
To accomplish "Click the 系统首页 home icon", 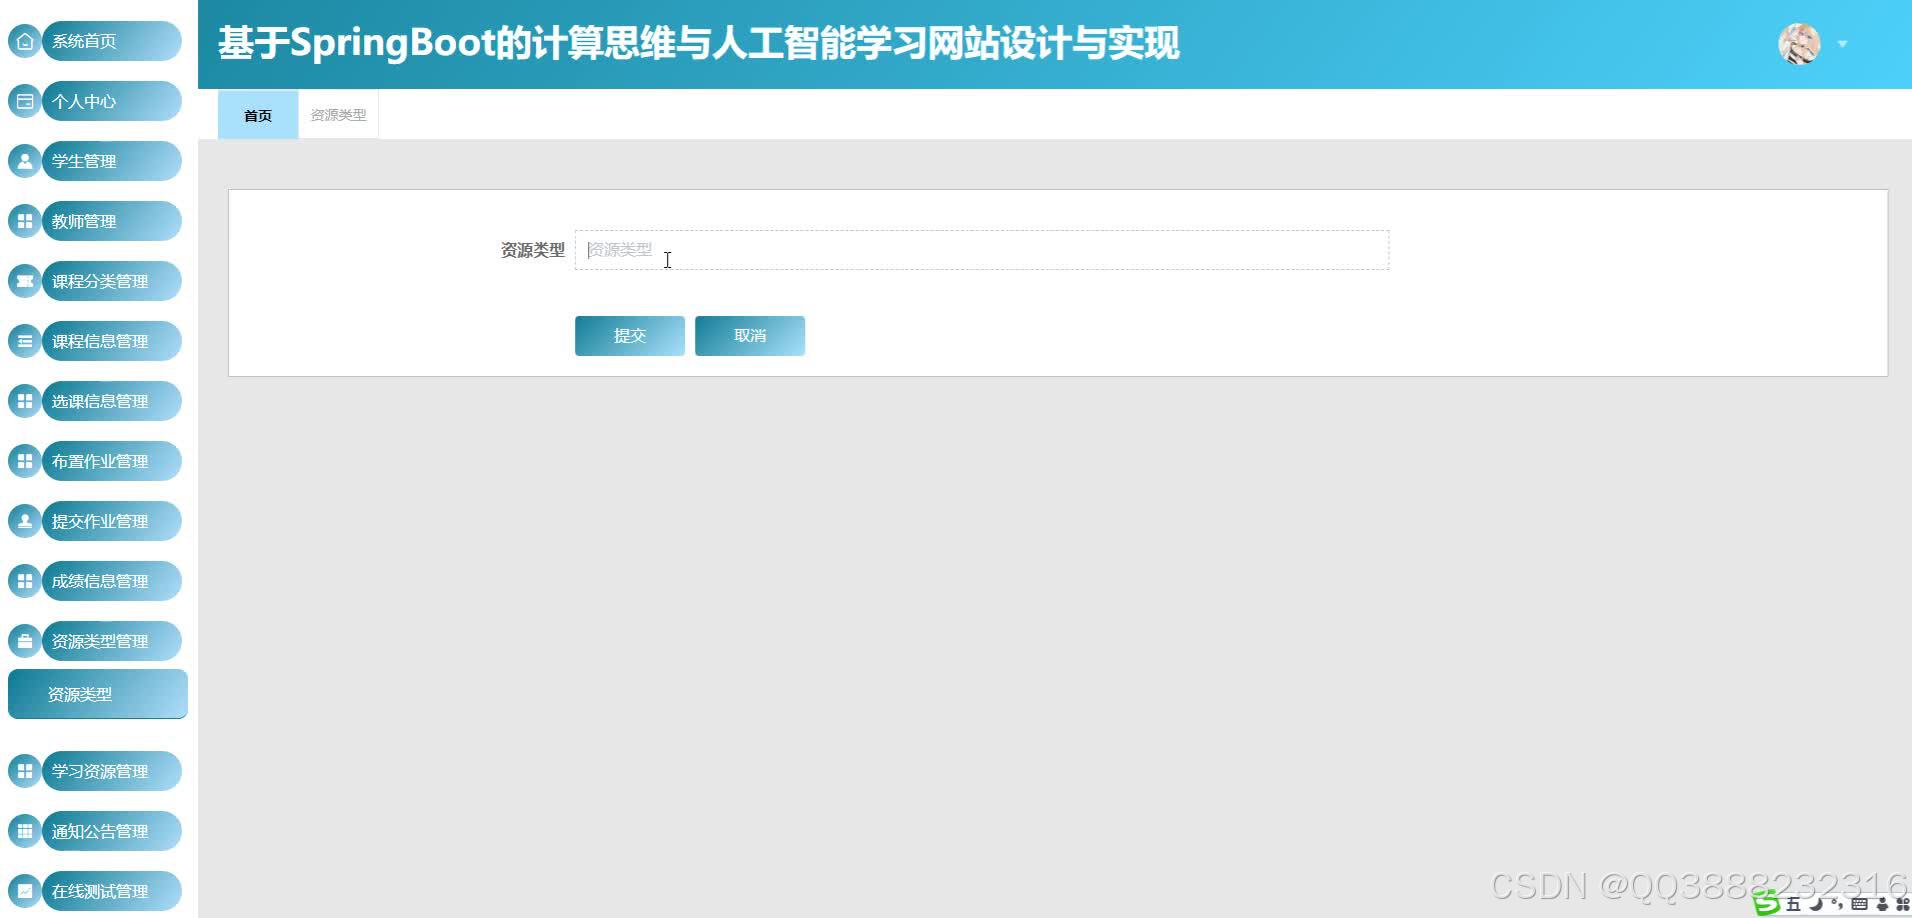I will click(x=25, y=41).
